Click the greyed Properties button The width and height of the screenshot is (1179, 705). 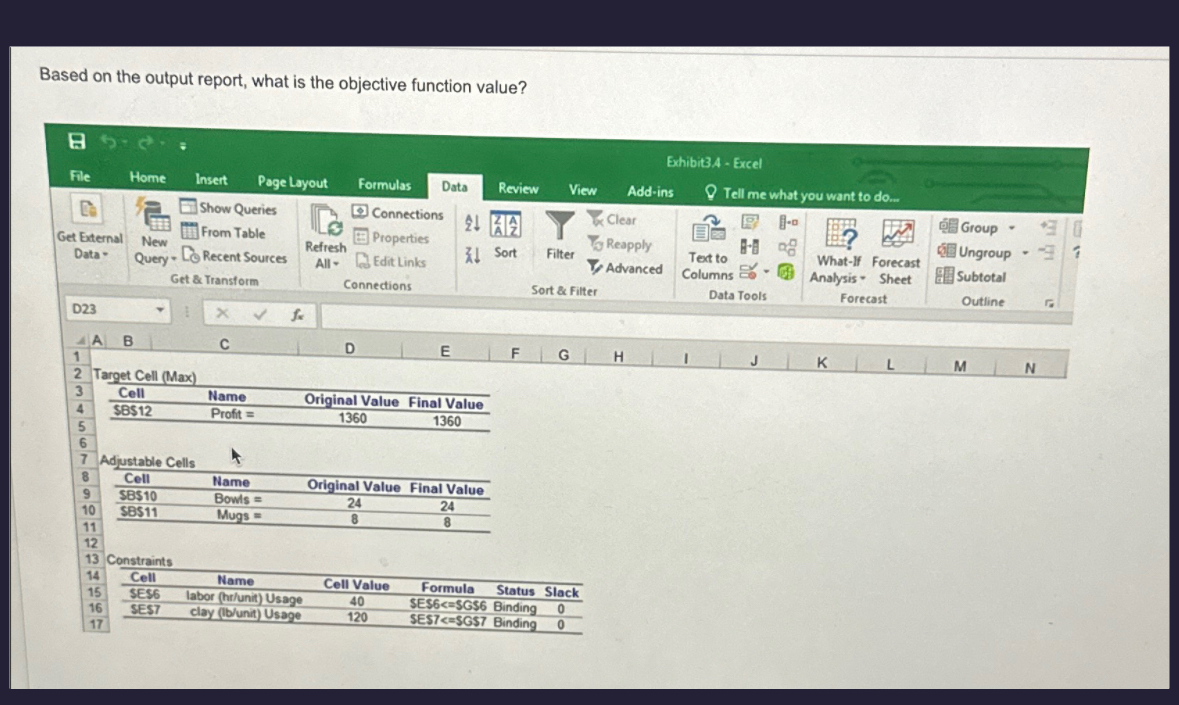point(392,238)
